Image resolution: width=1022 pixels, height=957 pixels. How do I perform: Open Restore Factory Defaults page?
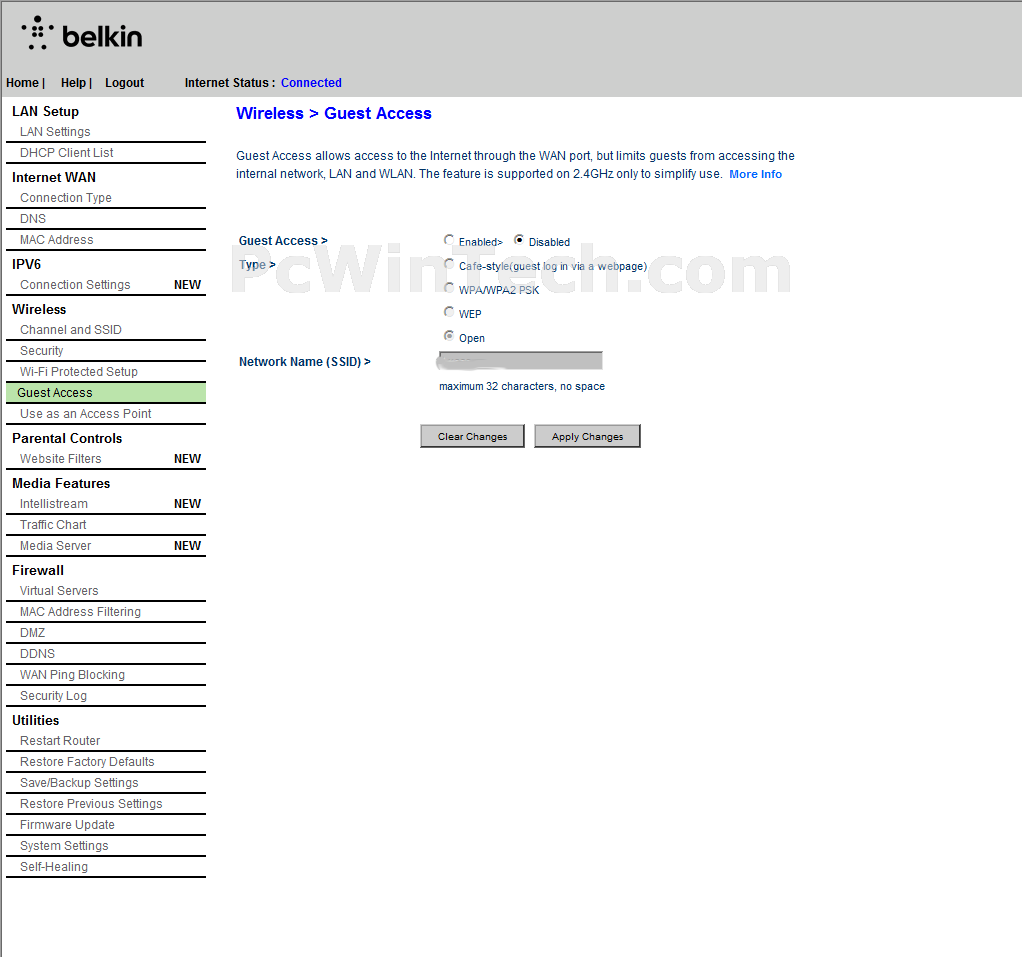tap(87, 761)
